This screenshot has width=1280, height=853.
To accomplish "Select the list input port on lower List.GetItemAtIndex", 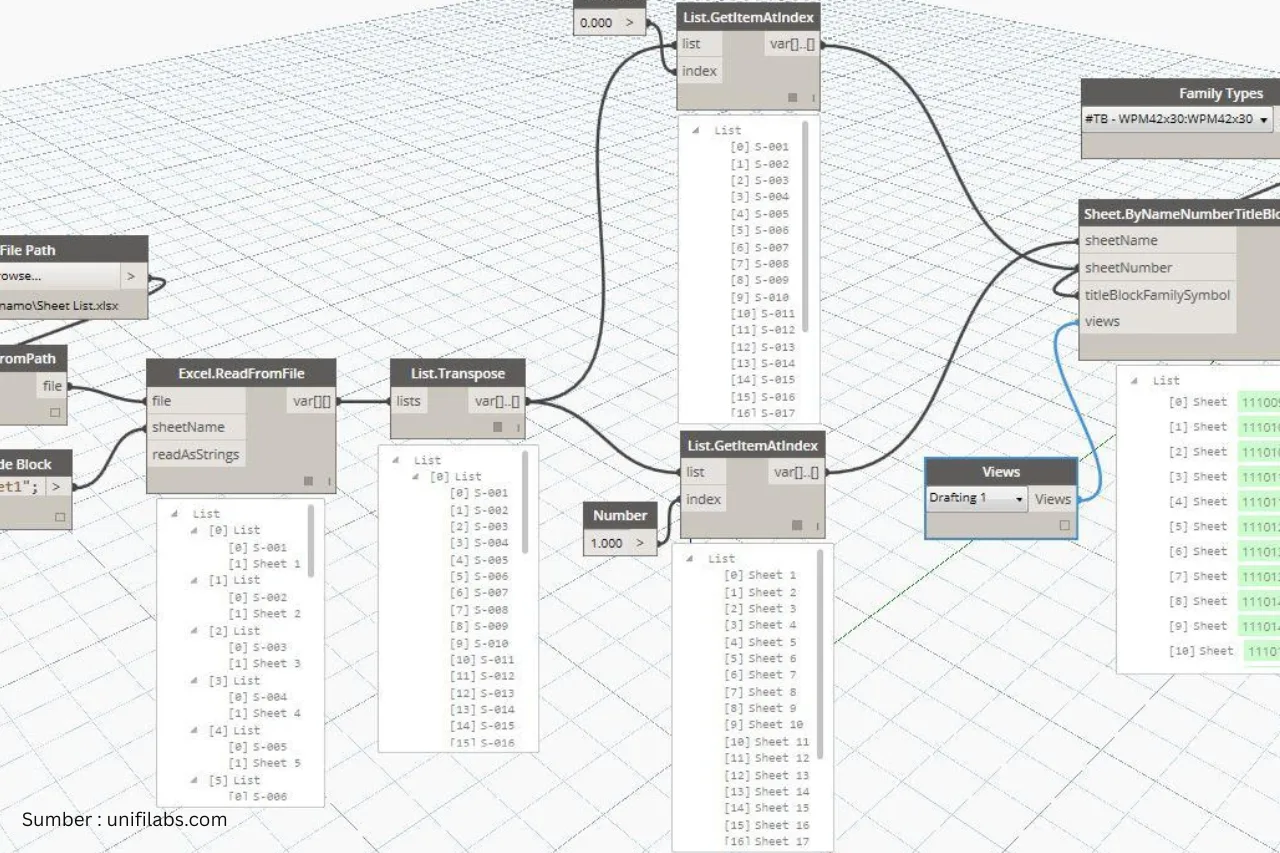I will (x=700, y=471).
